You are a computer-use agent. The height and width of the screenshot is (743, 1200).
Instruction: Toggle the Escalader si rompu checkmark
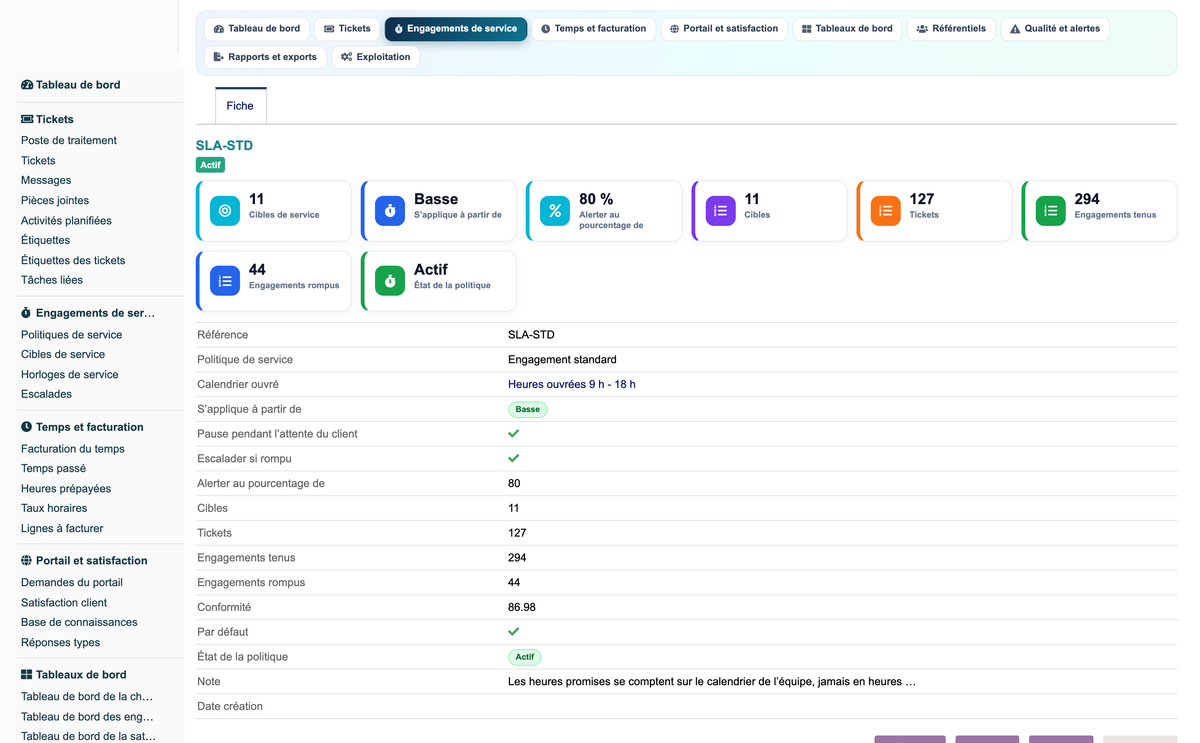pyautogui.click(x=514, y=459)
